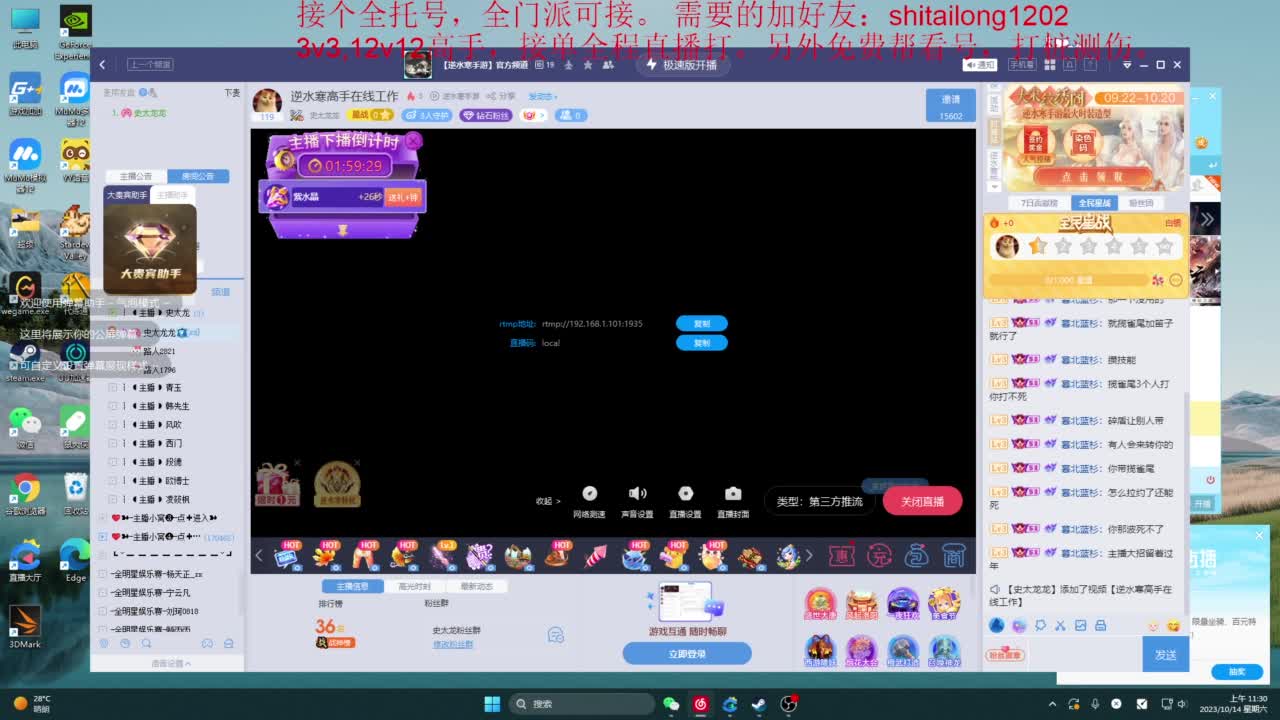1280x720 pixels.
Task: Click the 邀请 invite button
Action: [951, 105]
